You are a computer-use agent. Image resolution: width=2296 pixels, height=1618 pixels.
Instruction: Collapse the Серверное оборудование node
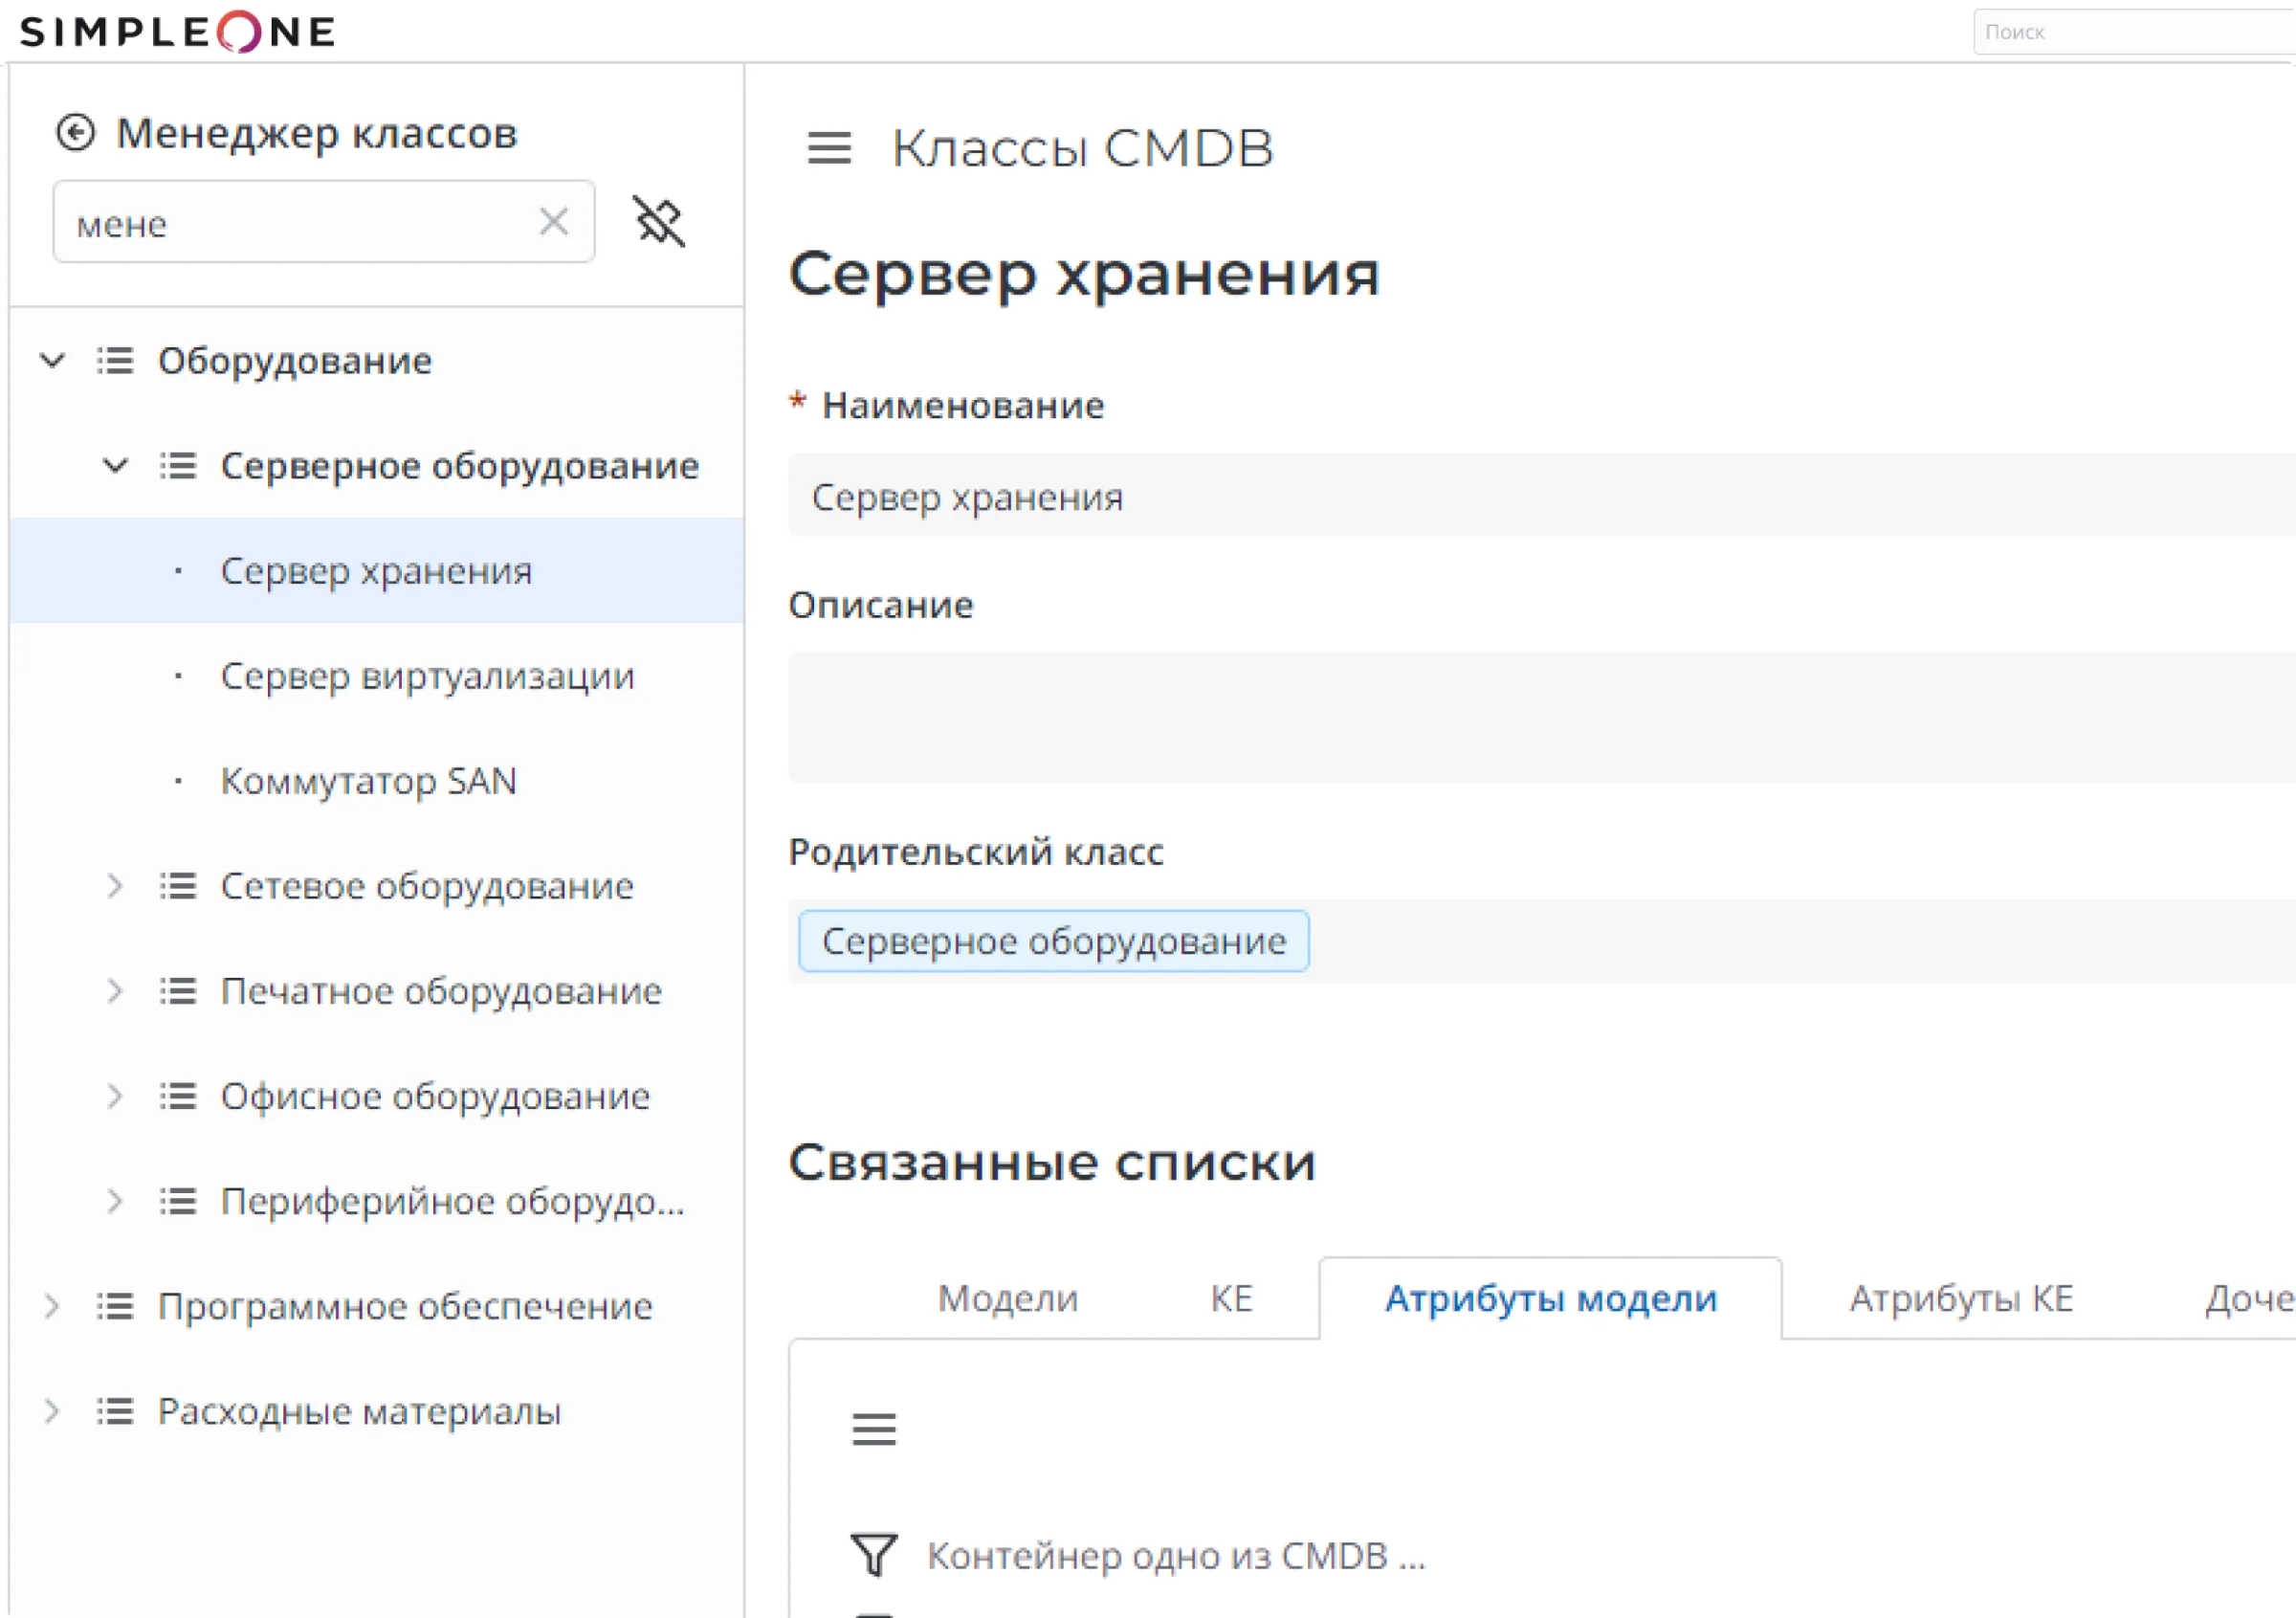tap(115, 466)
